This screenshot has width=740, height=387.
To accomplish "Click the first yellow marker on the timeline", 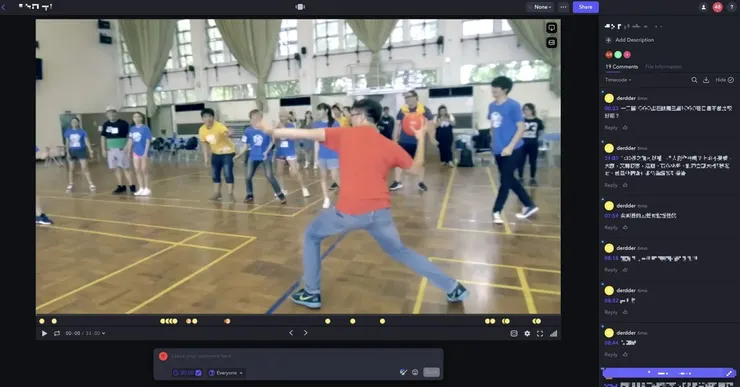I will pos(42,321).
